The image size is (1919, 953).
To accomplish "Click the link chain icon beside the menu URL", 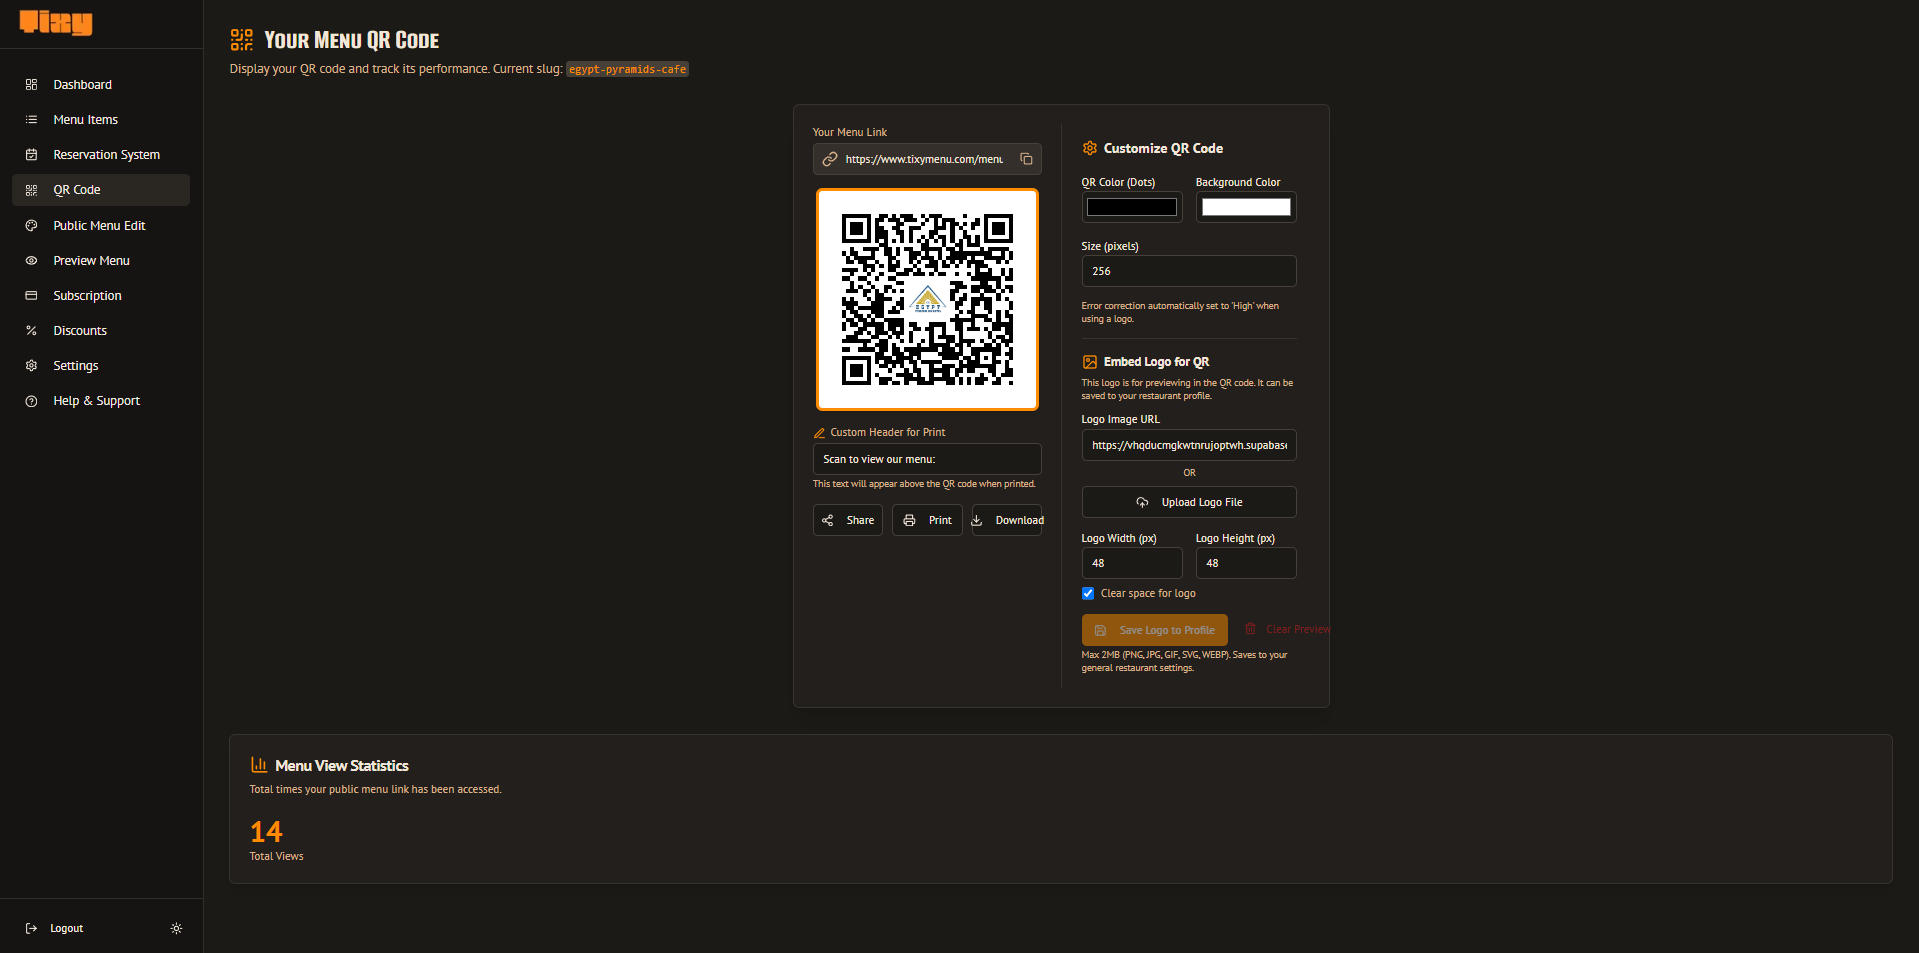I will click(x=830, y=159).
